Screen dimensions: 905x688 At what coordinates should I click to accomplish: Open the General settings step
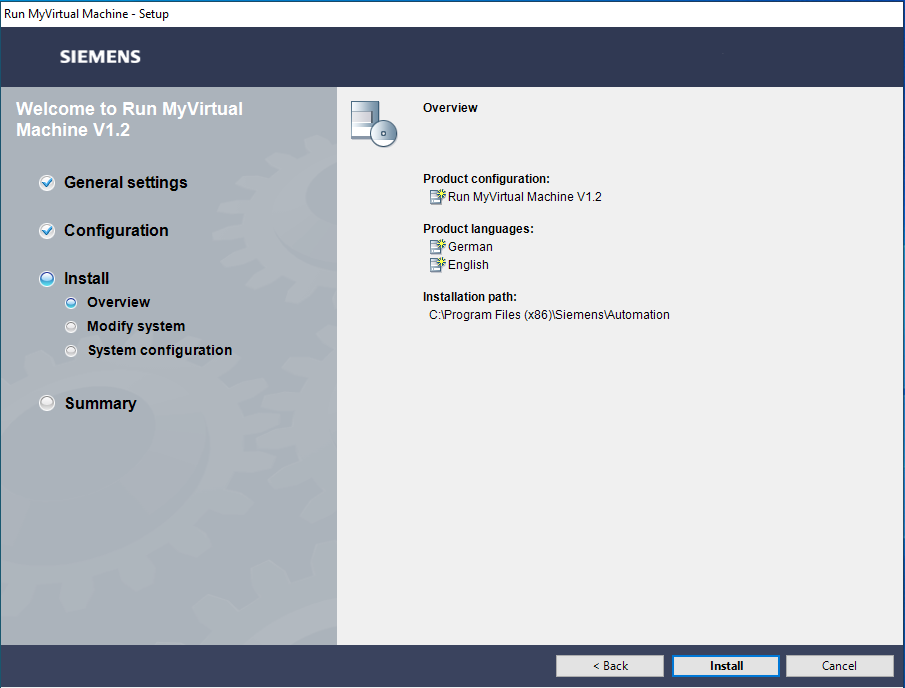125,182
